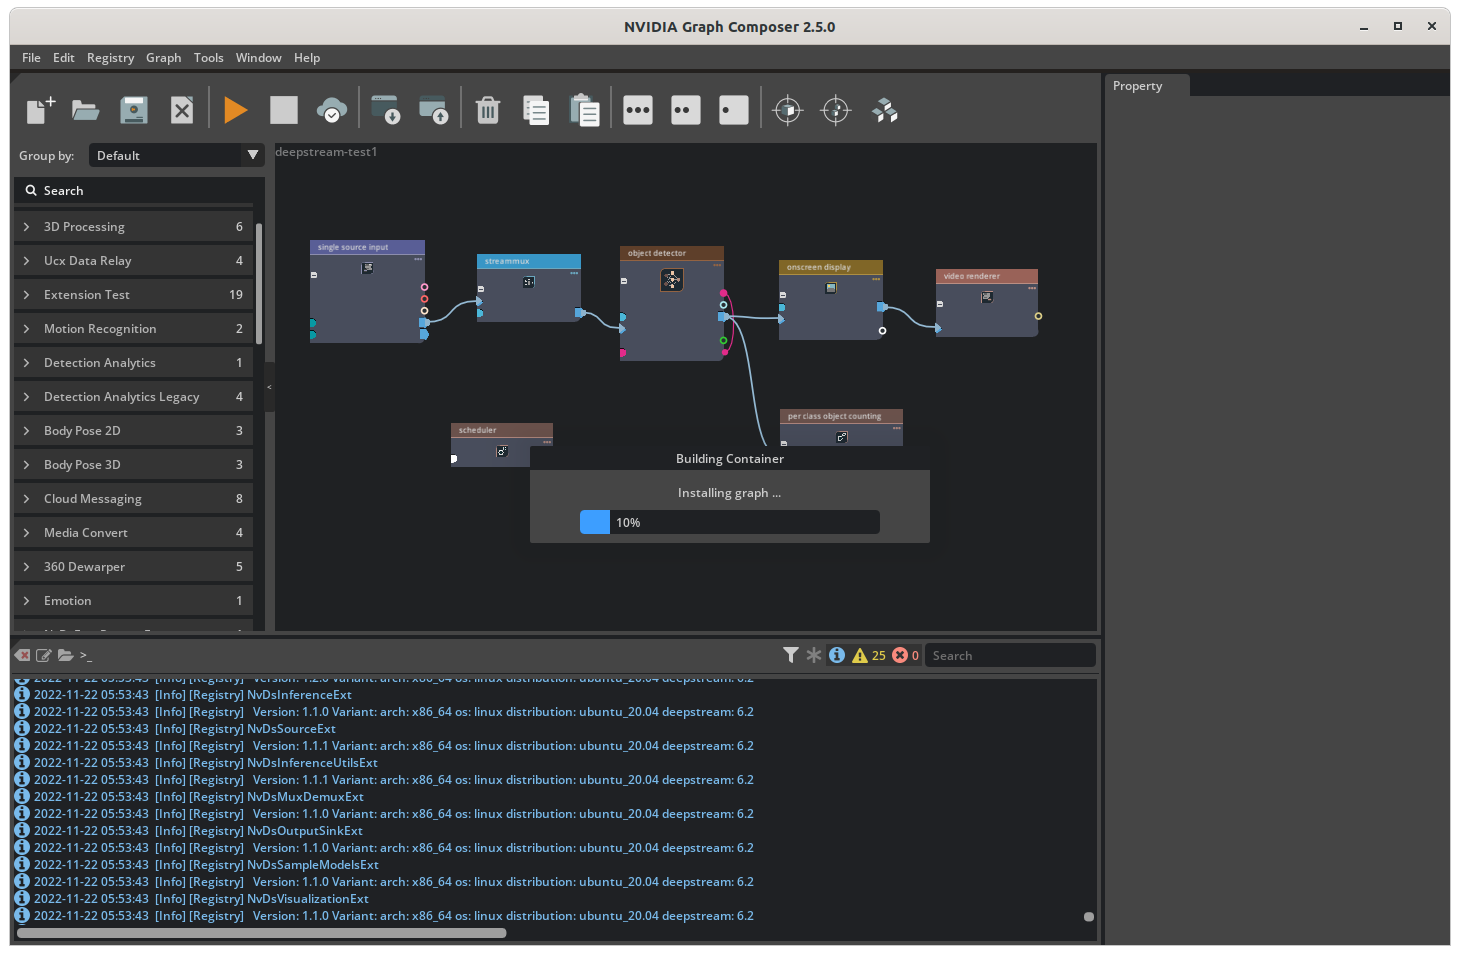Click the console horizontal scrollbar
1460x955 pixels.
point(262,933)
